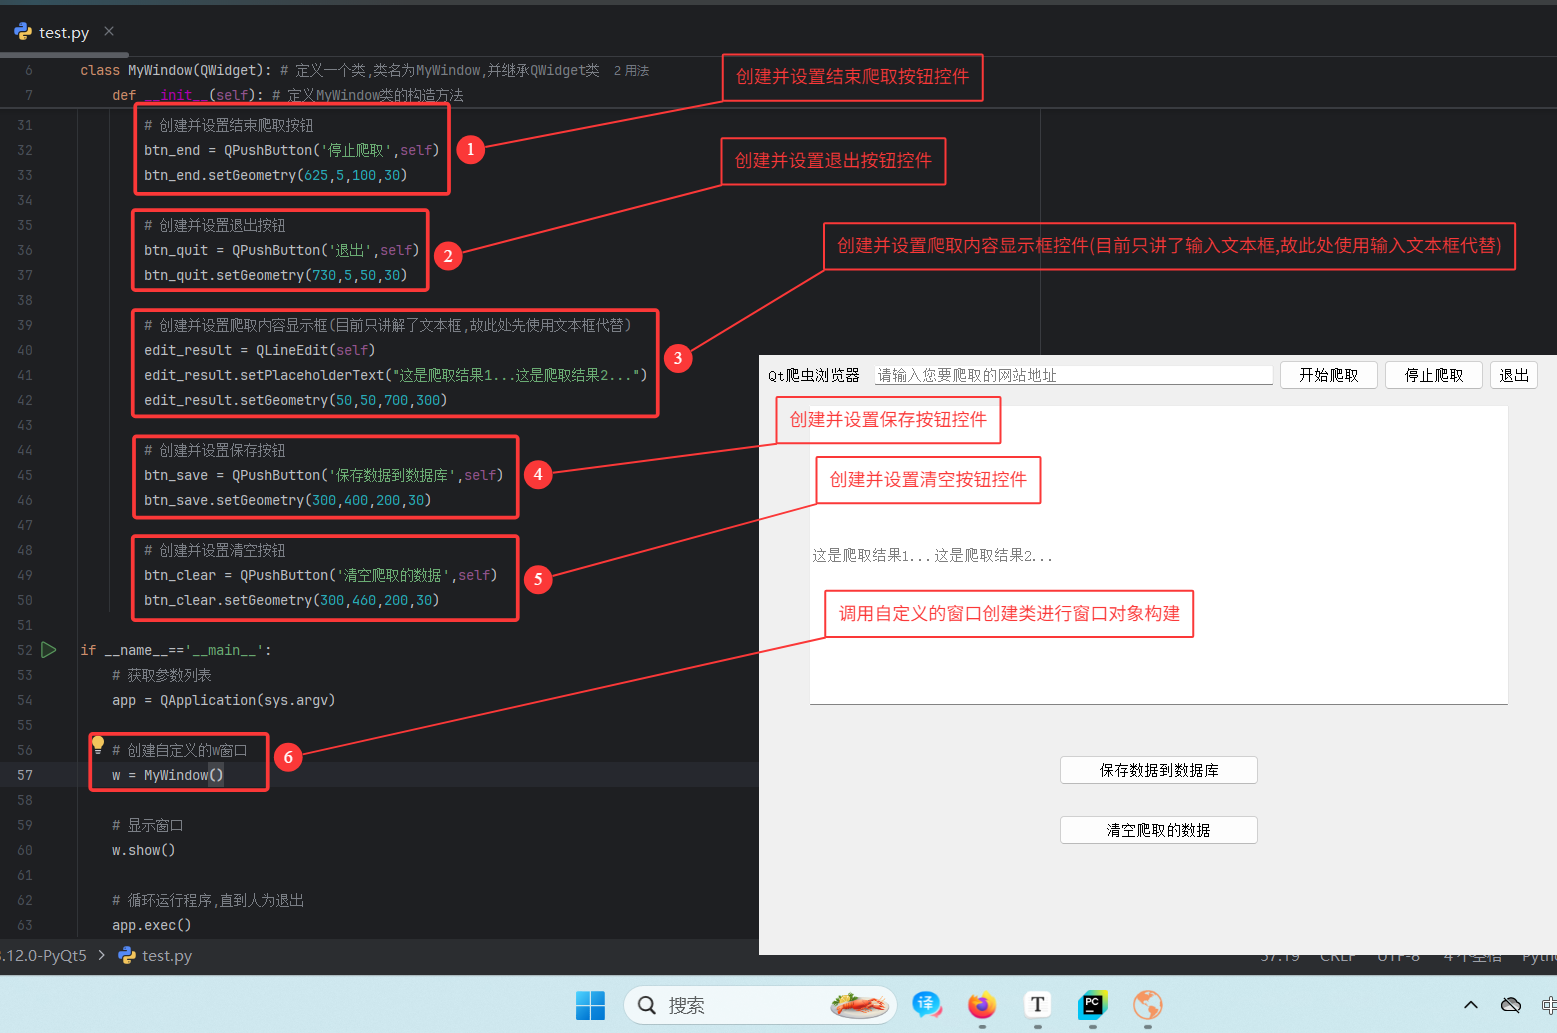This screenshot has width=1557, height=1033.
Task: Click line 57 code 'w = MyWindow()'
Action: pos(168,775)
